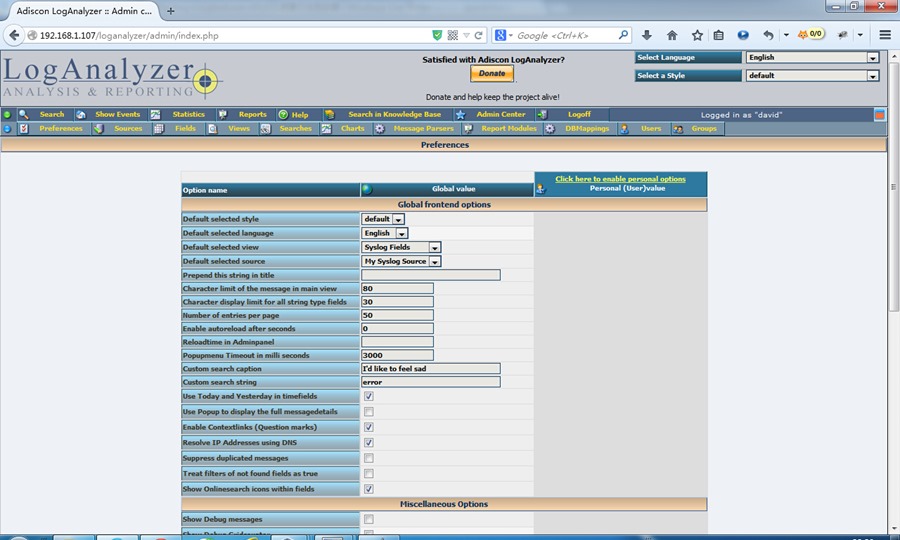Open the Firefox hamburger menu

[885, 35]
